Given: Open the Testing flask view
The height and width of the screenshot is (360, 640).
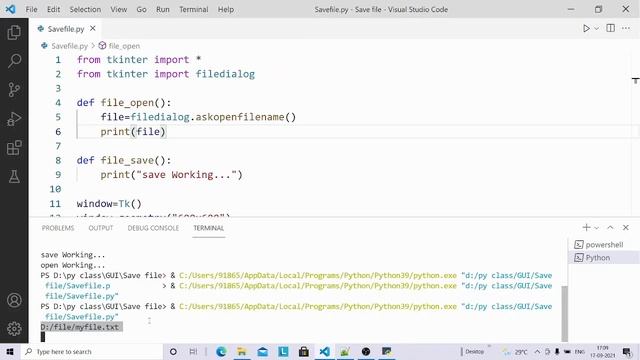Looking at the screenshot, I should coord(14,177).
